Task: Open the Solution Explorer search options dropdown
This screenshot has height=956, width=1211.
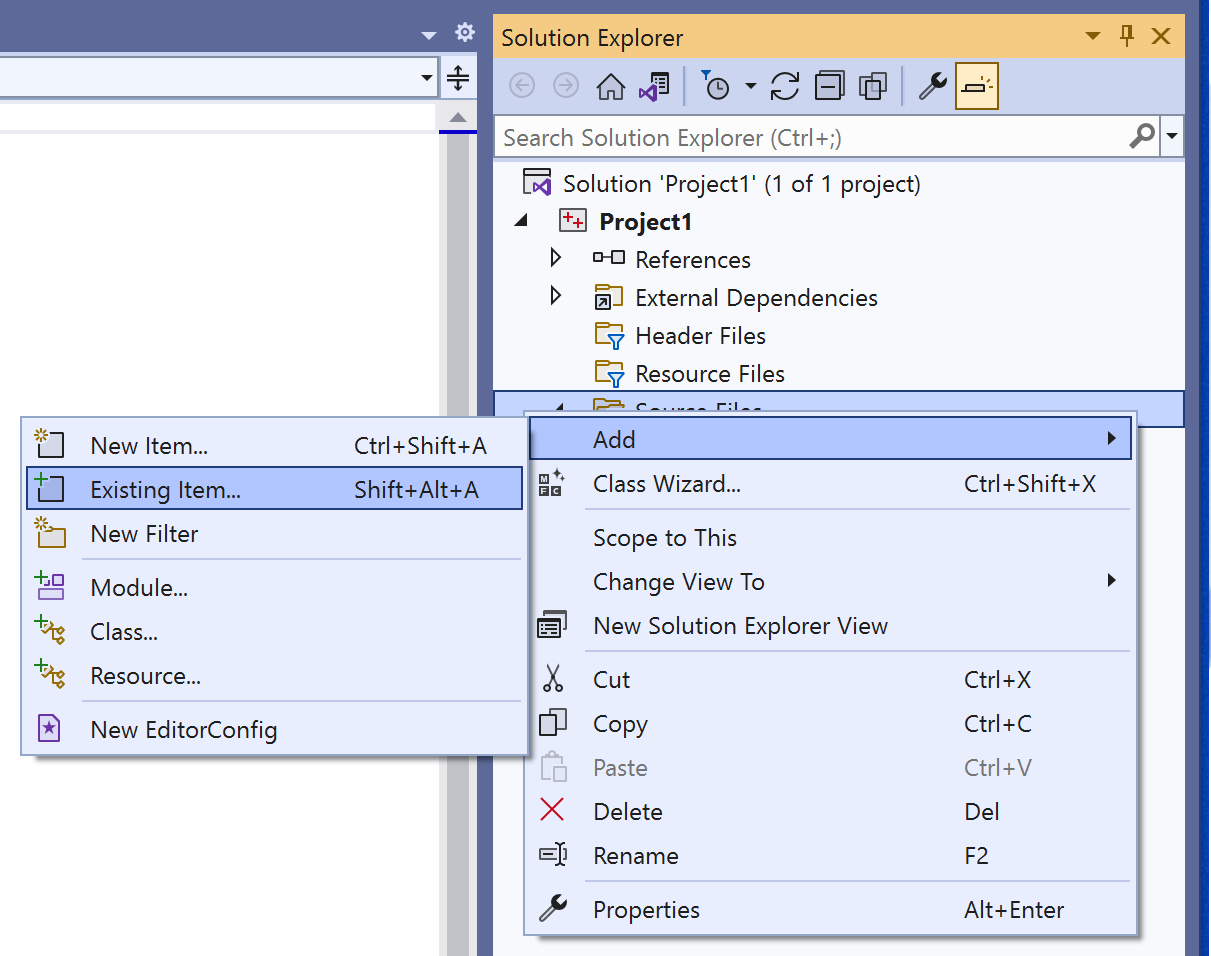Action: (x=1171, y=137)
